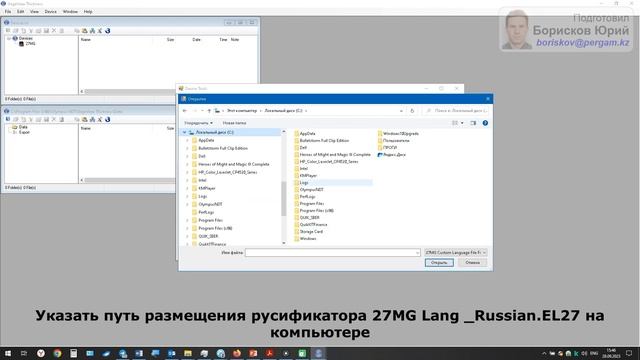
Task: Launch Firefox from the taskbar
Action: [x=237, y=353]
